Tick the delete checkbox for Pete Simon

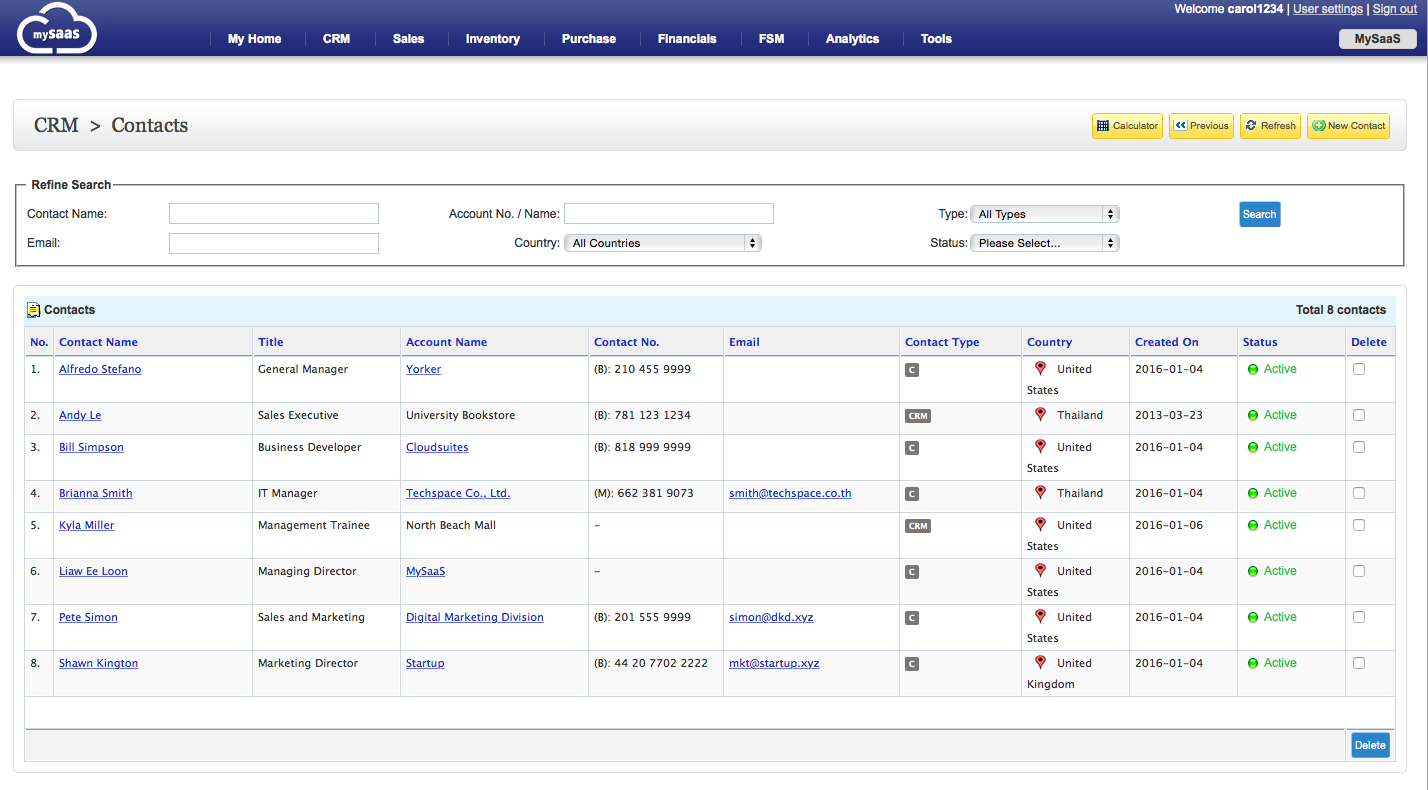pyautogui.click(x=1358, y=617)
